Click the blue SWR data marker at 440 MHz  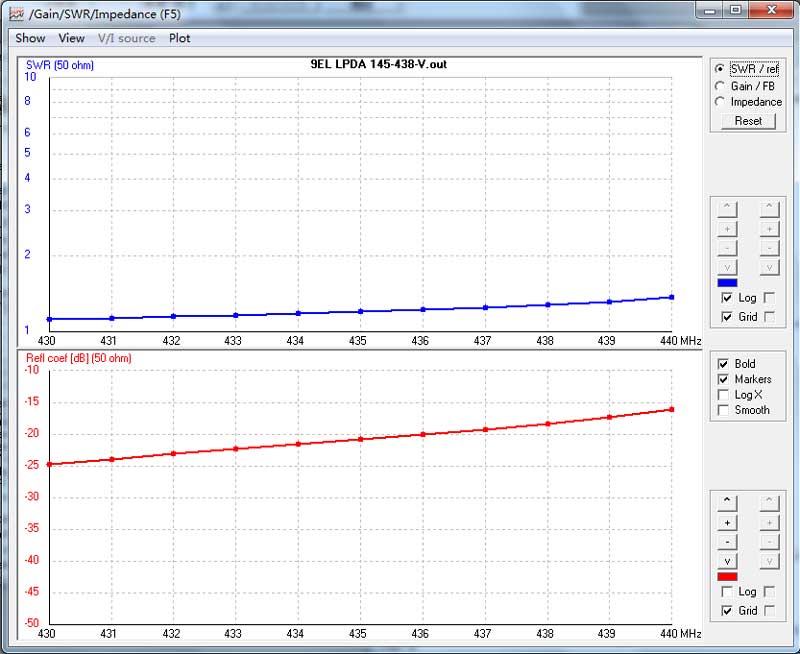click(671, 297)
